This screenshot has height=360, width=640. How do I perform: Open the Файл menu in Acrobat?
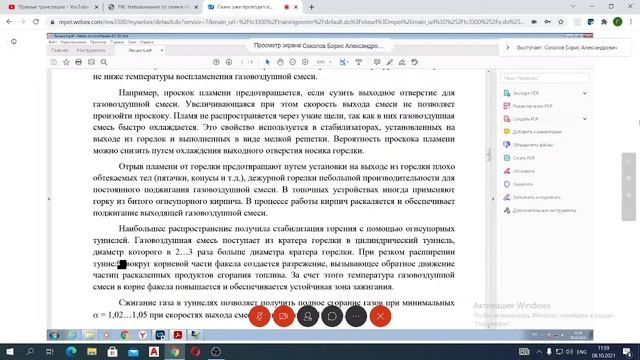point(53,42)
